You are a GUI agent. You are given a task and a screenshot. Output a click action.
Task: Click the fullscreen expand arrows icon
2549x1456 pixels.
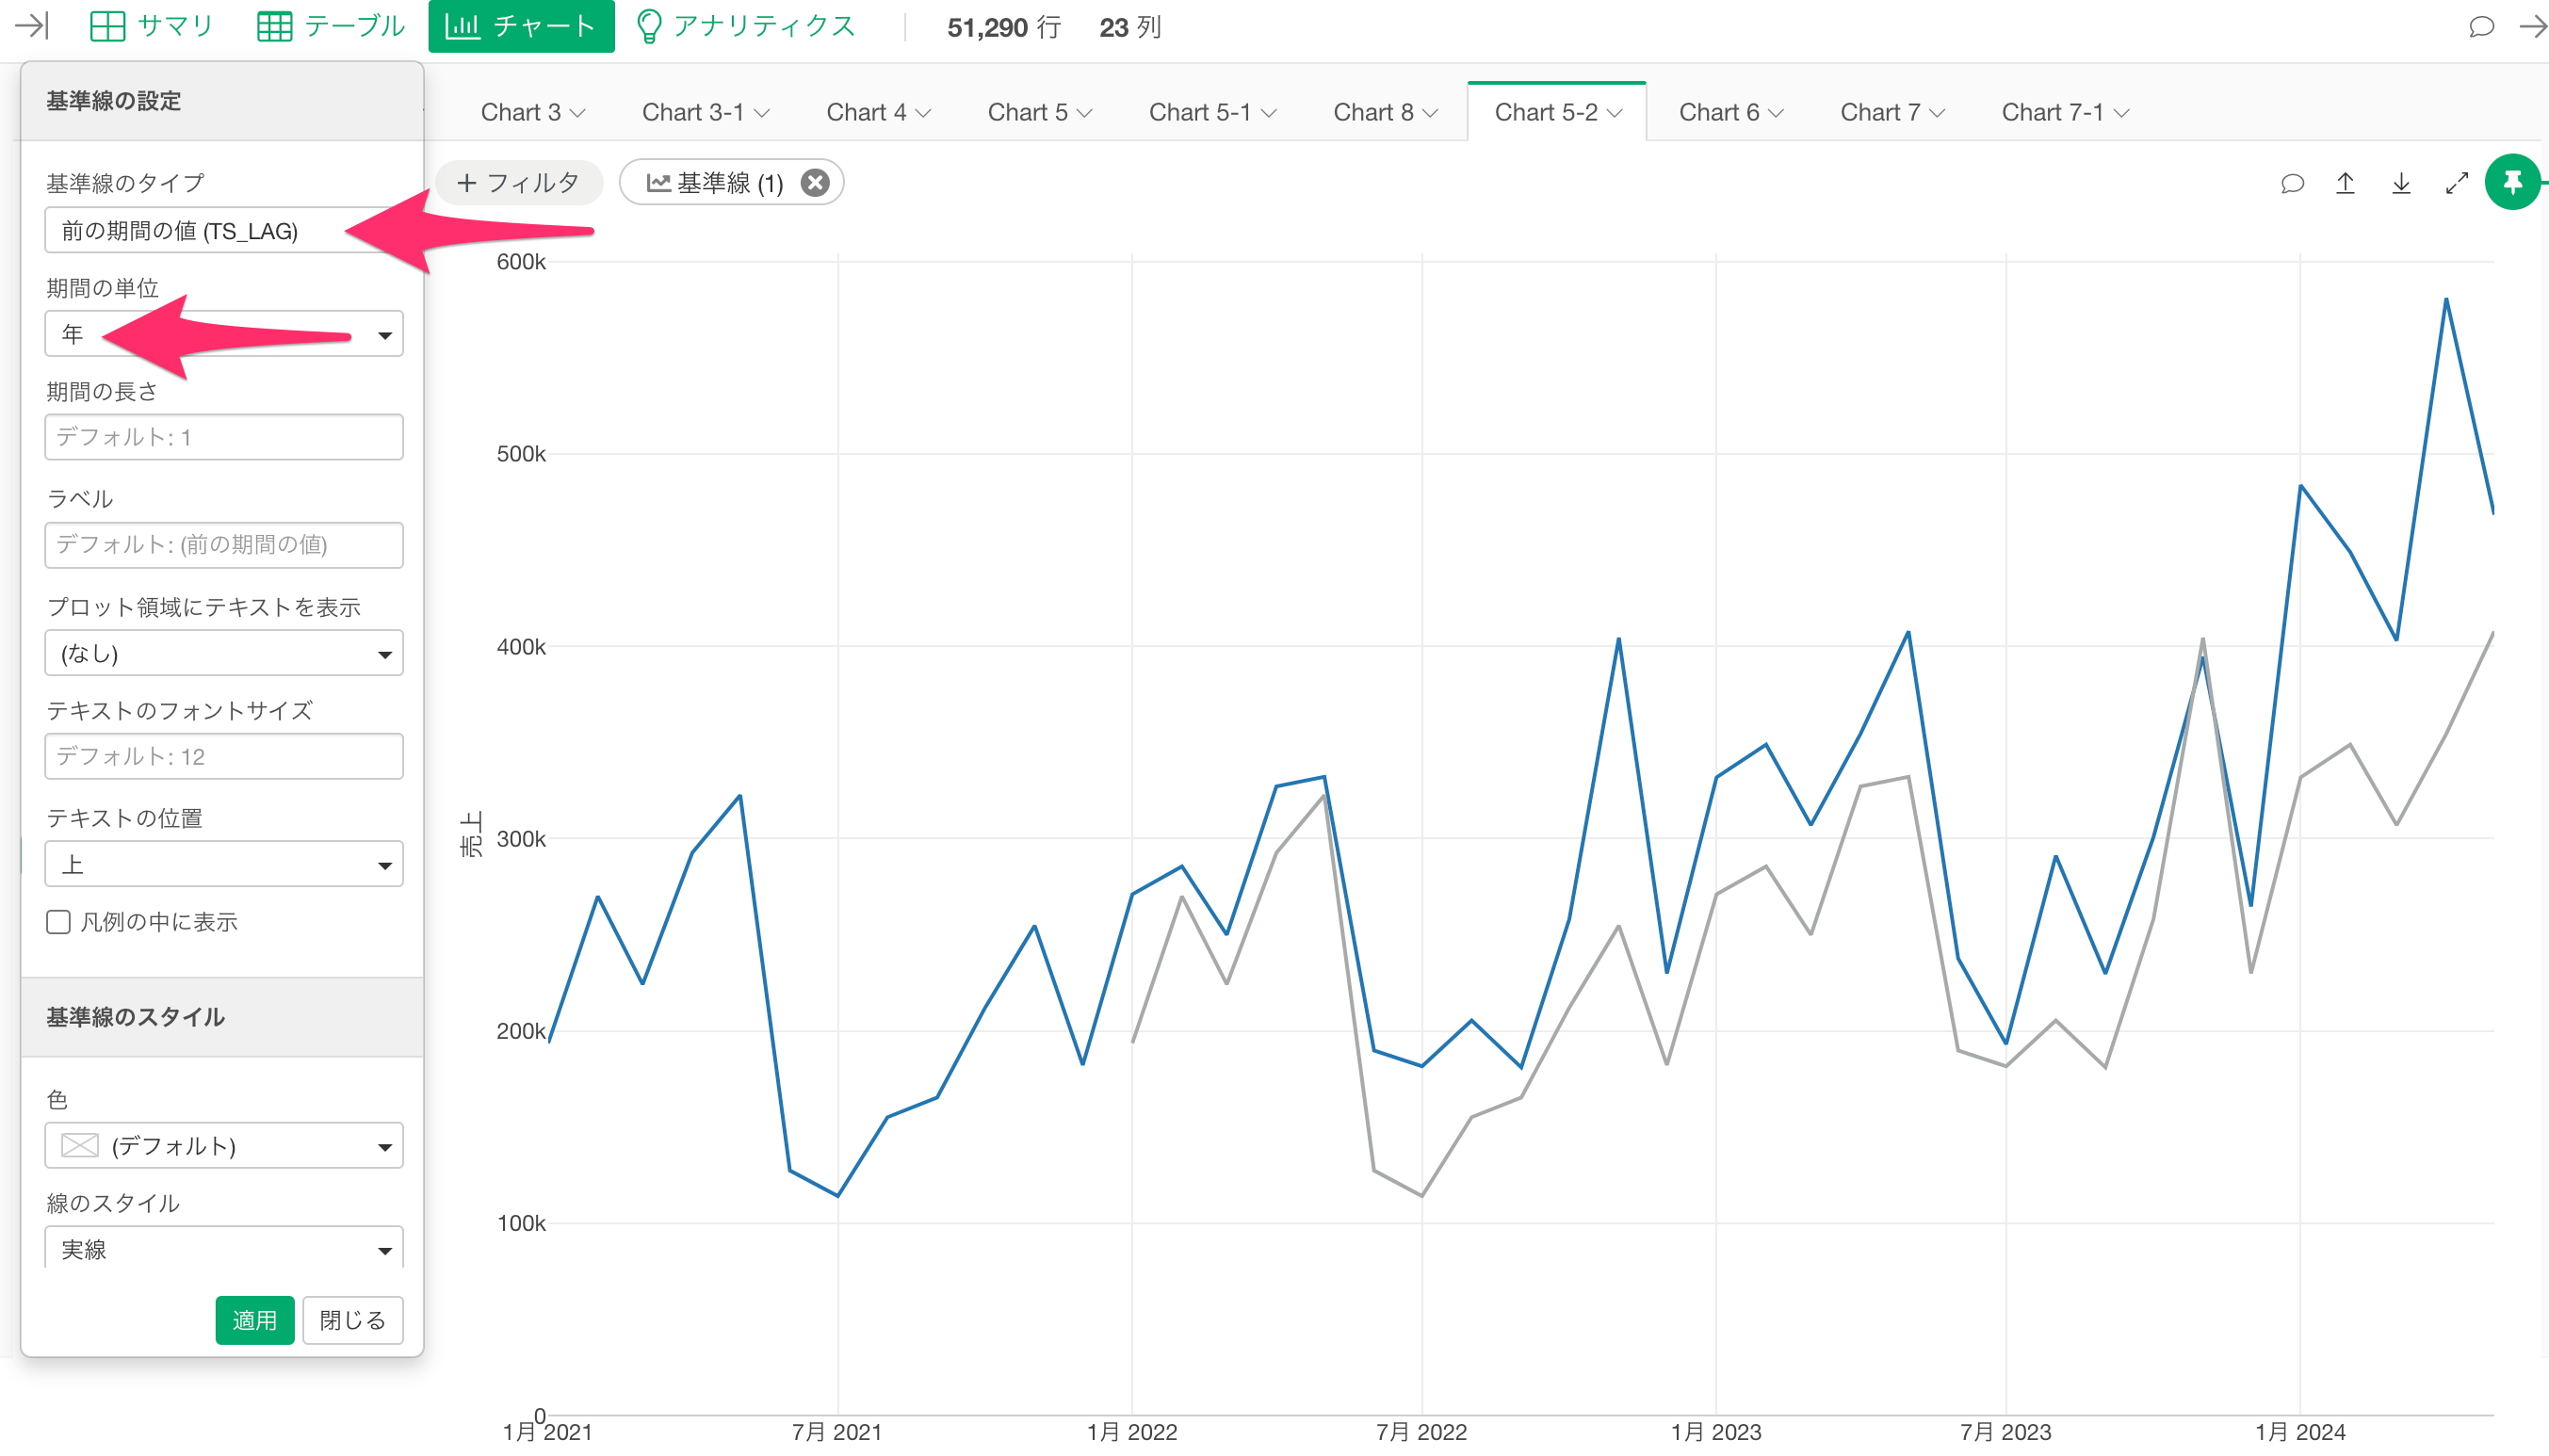2456,183
